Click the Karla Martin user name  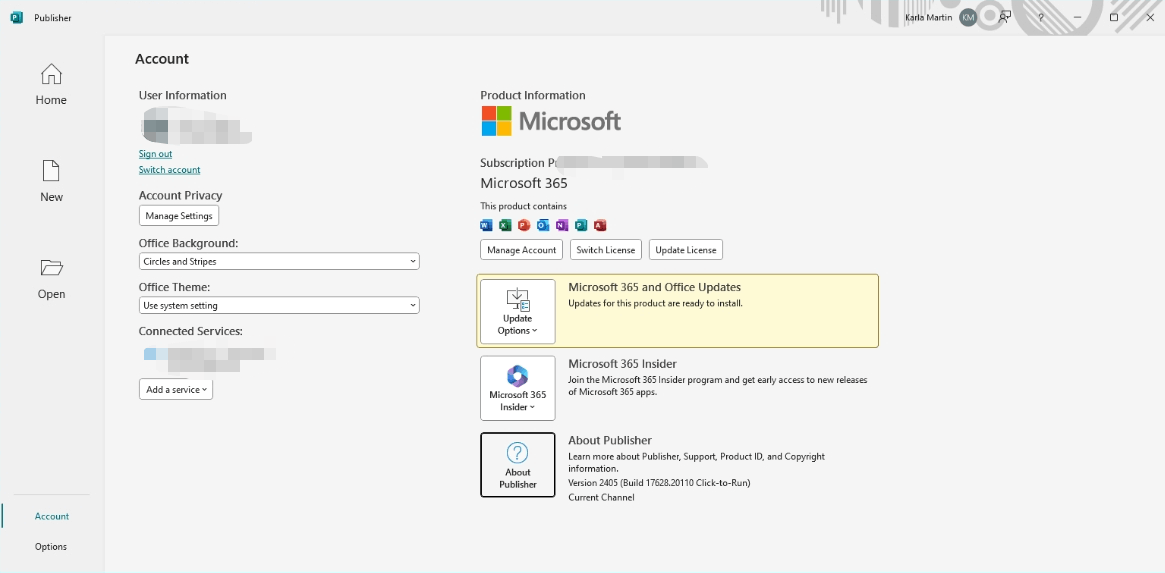point(929,18)
